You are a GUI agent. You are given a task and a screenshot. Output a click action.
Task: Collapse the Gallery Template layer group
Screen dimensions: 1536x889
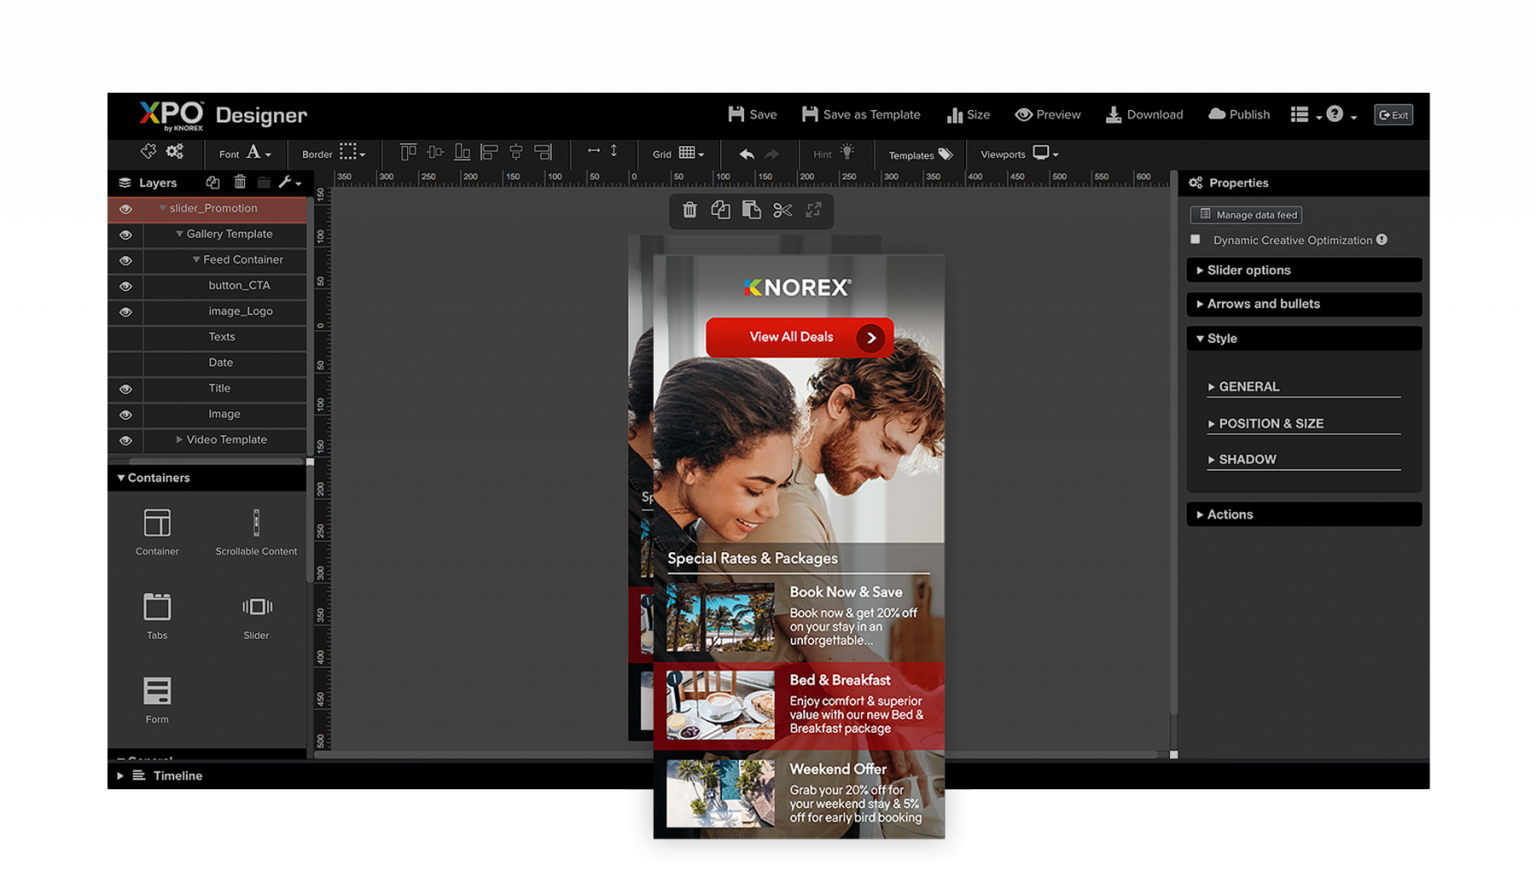point(179,234)
